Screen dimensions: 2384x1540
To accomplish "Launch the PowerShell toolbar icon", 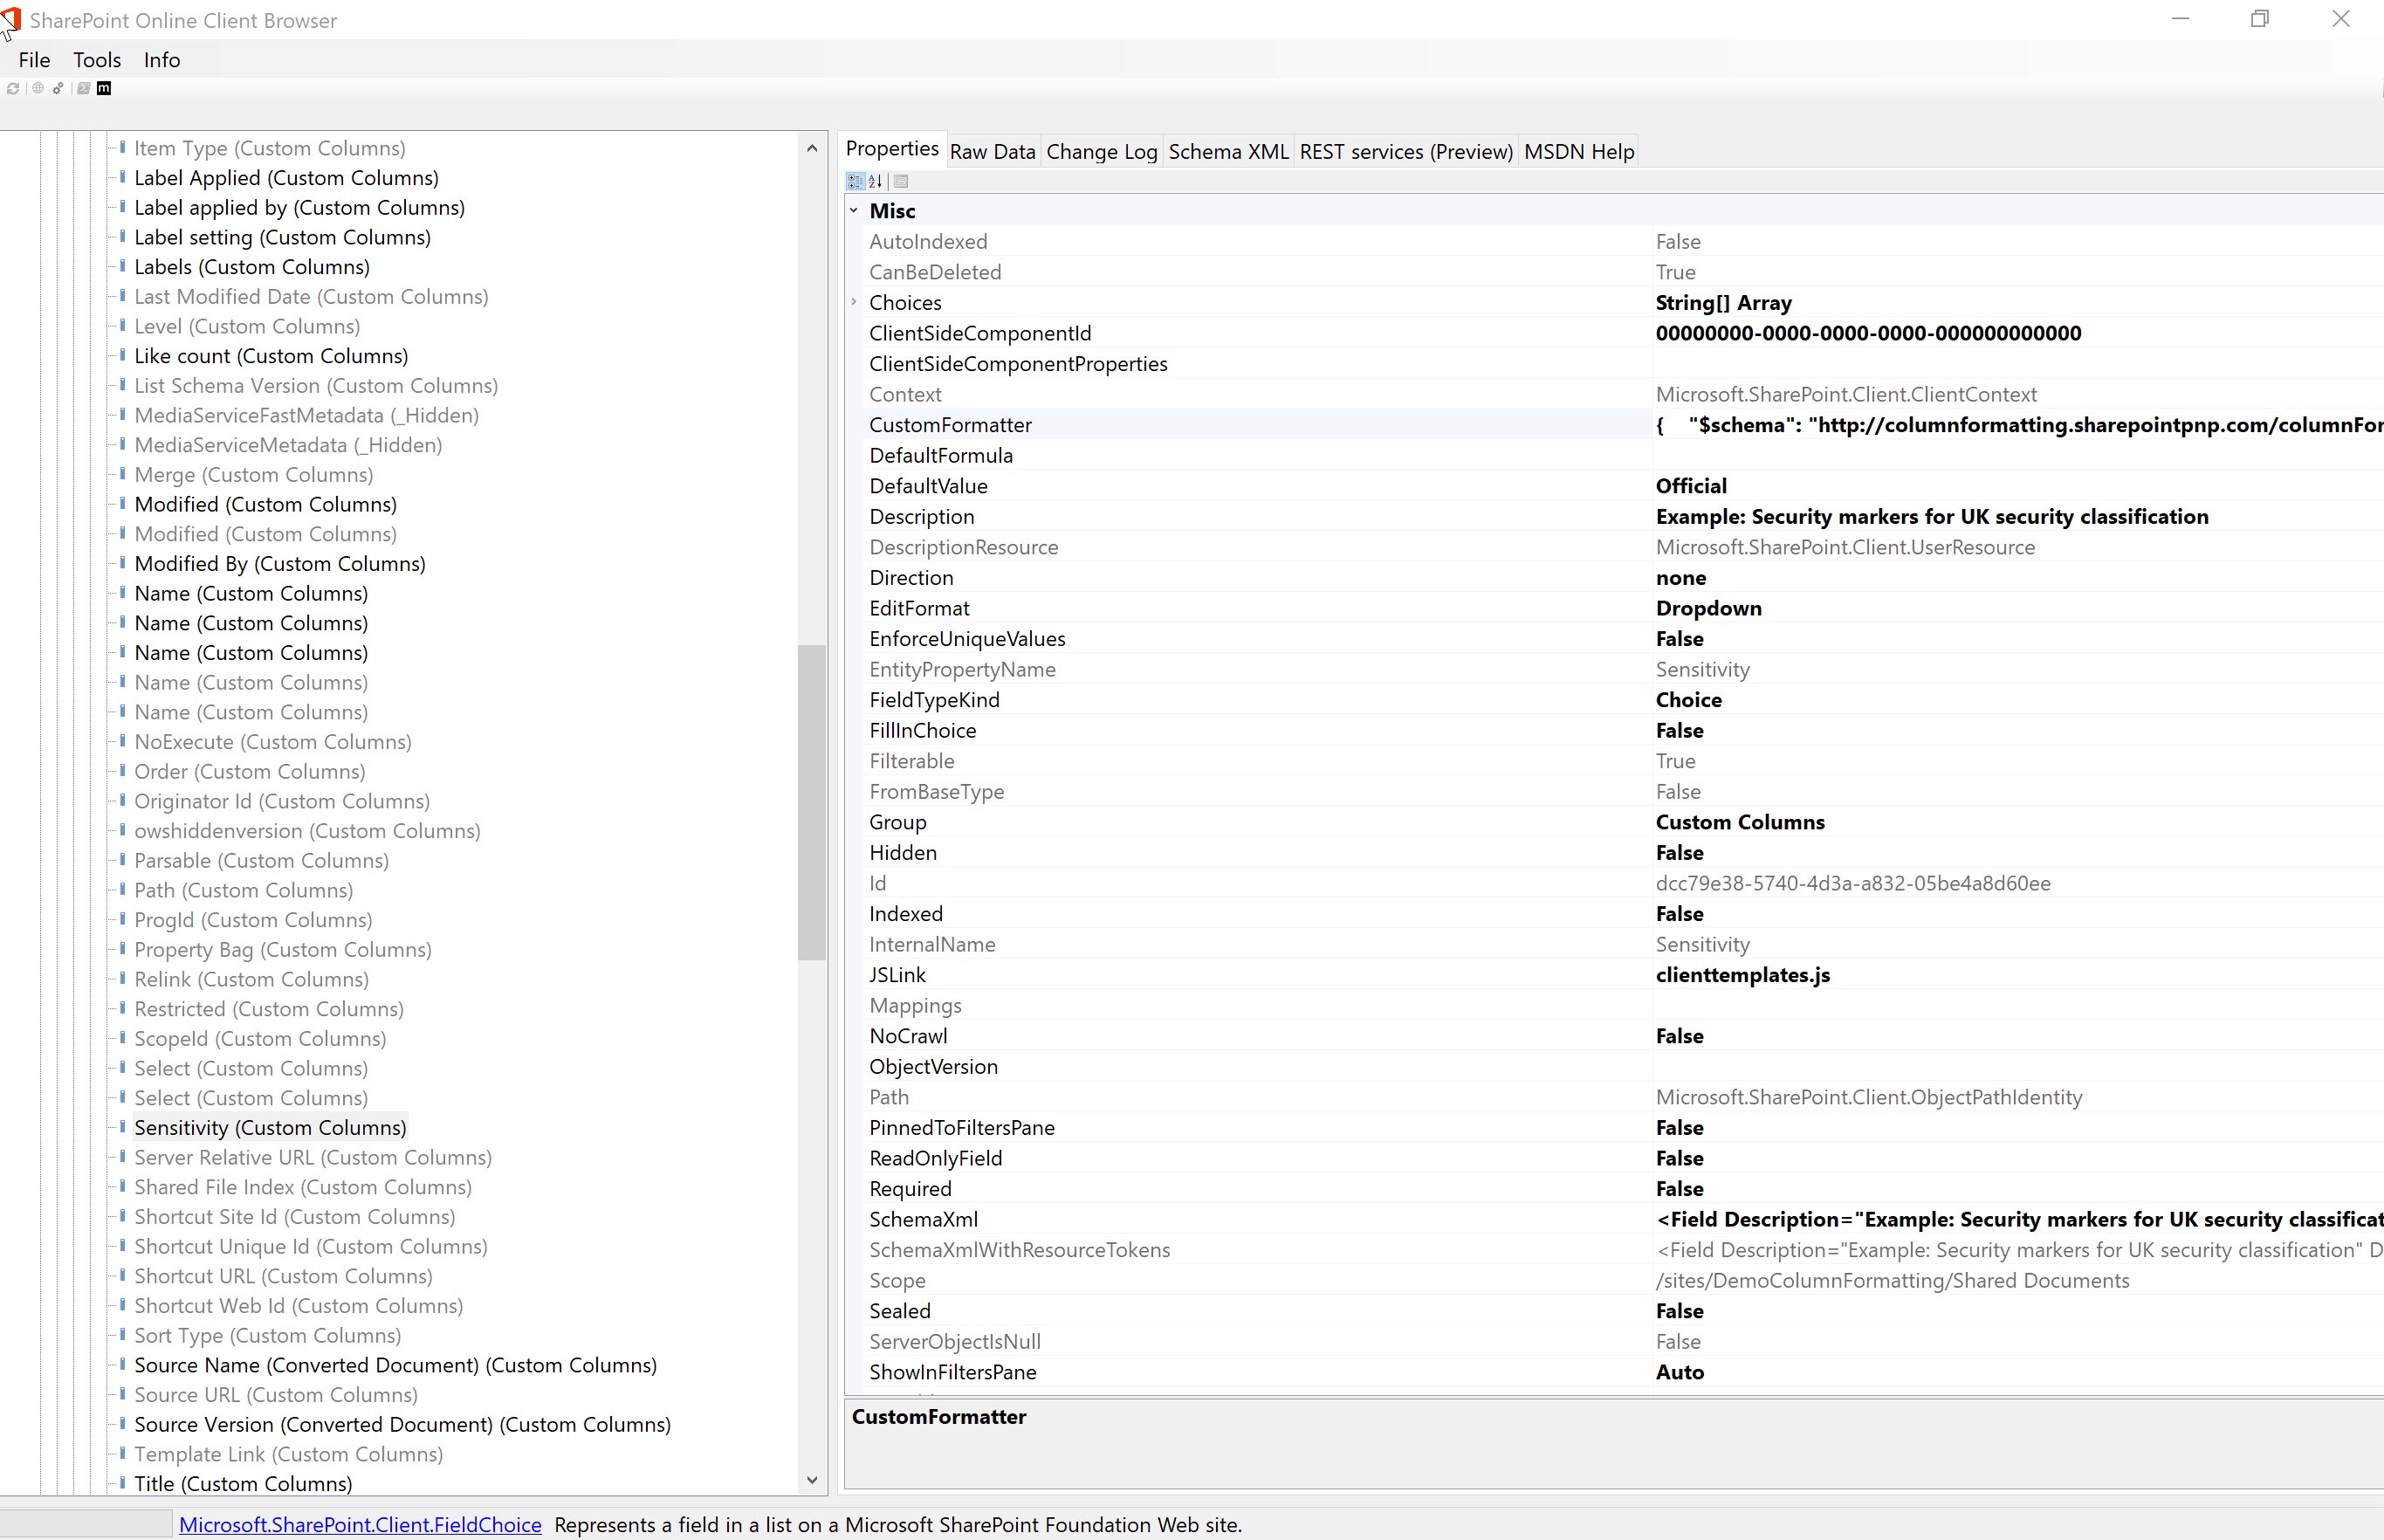I will [x=85, y=88].
